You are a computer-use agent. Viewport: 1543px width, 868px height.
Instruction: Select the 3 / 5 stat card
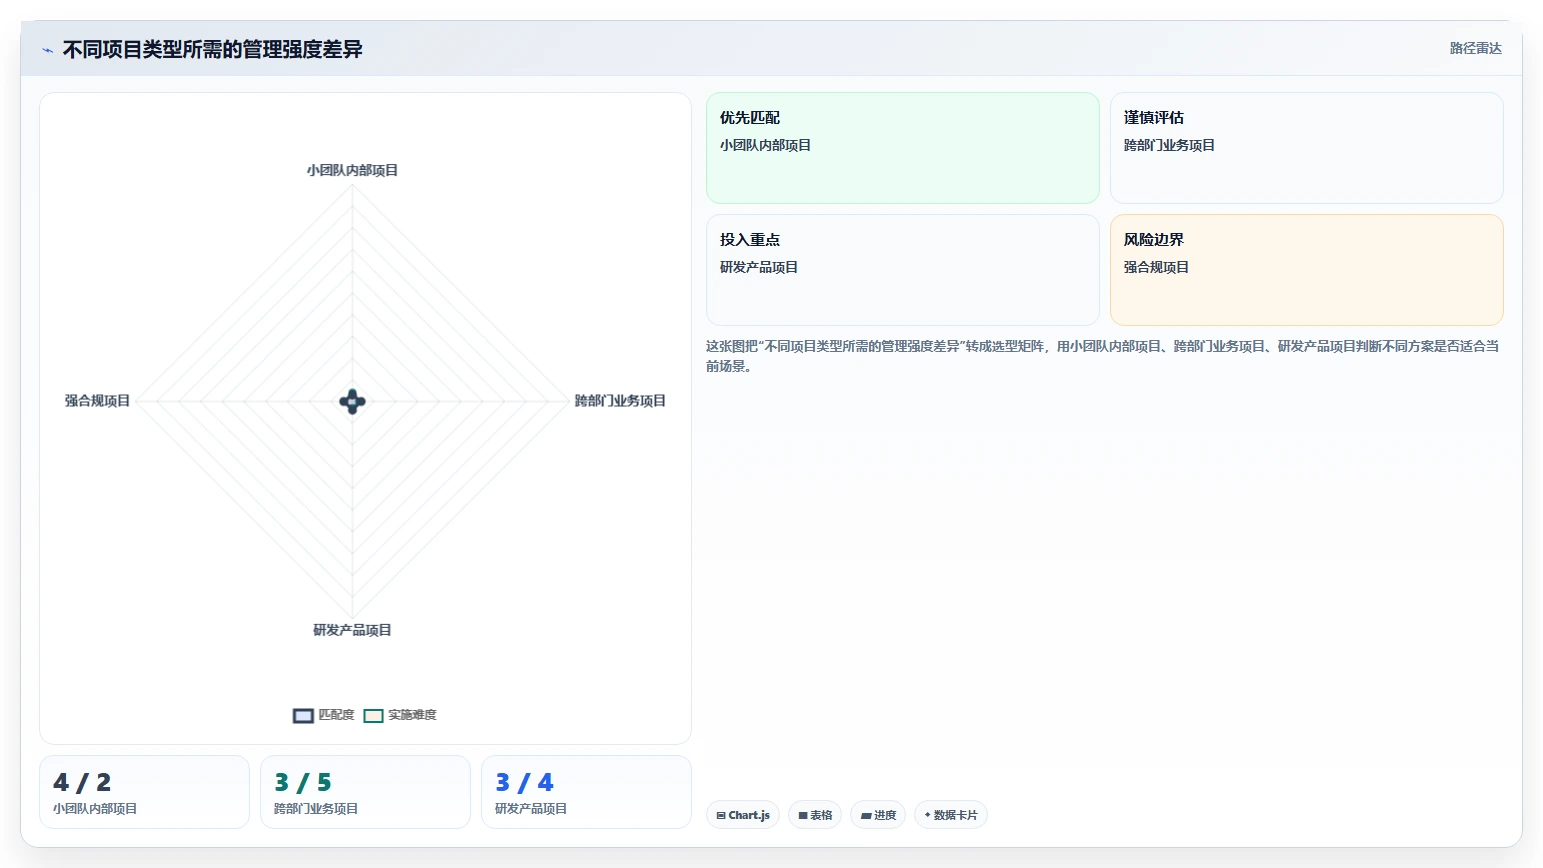click(365, 792)
